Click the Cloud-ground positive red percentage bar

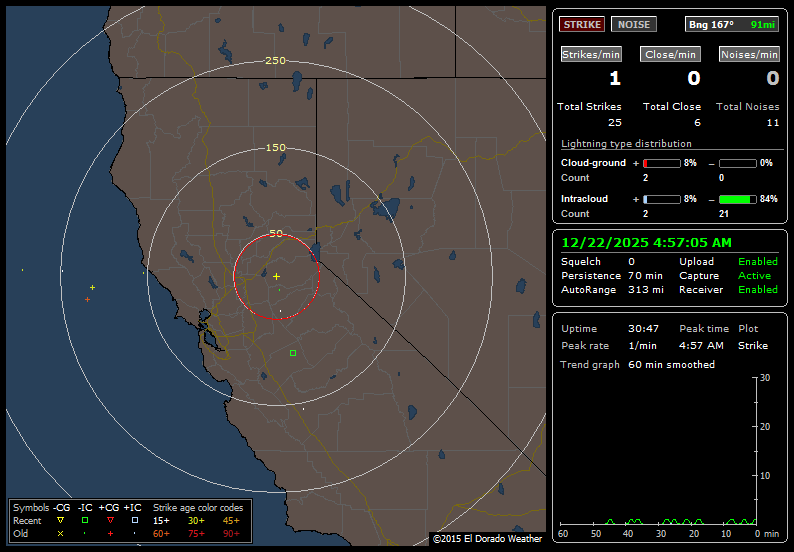(661, 162)
